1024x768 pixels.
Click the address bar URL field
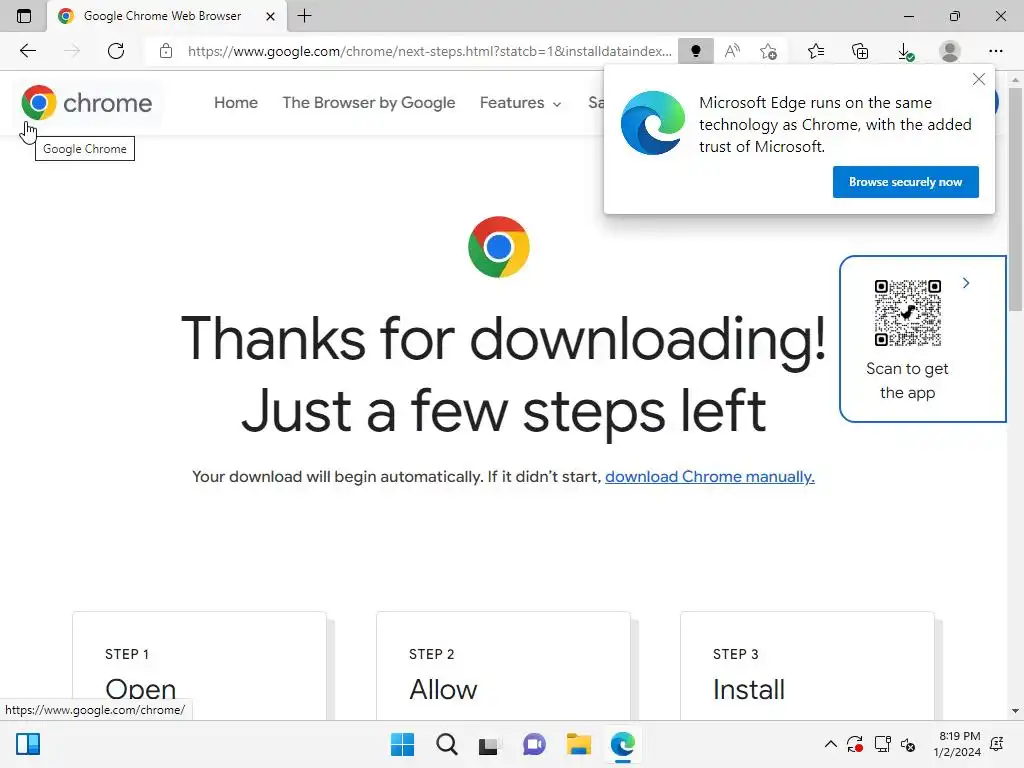[429, 51]
